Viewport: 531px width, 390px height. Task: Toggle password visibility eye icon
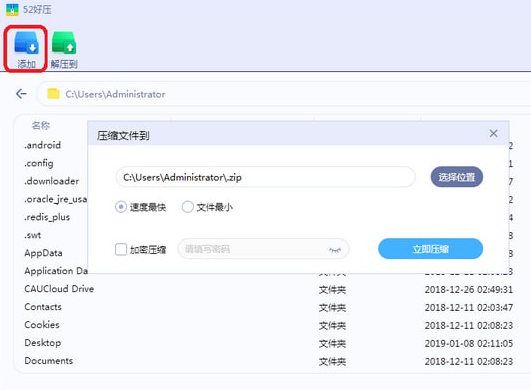(335, 250)
